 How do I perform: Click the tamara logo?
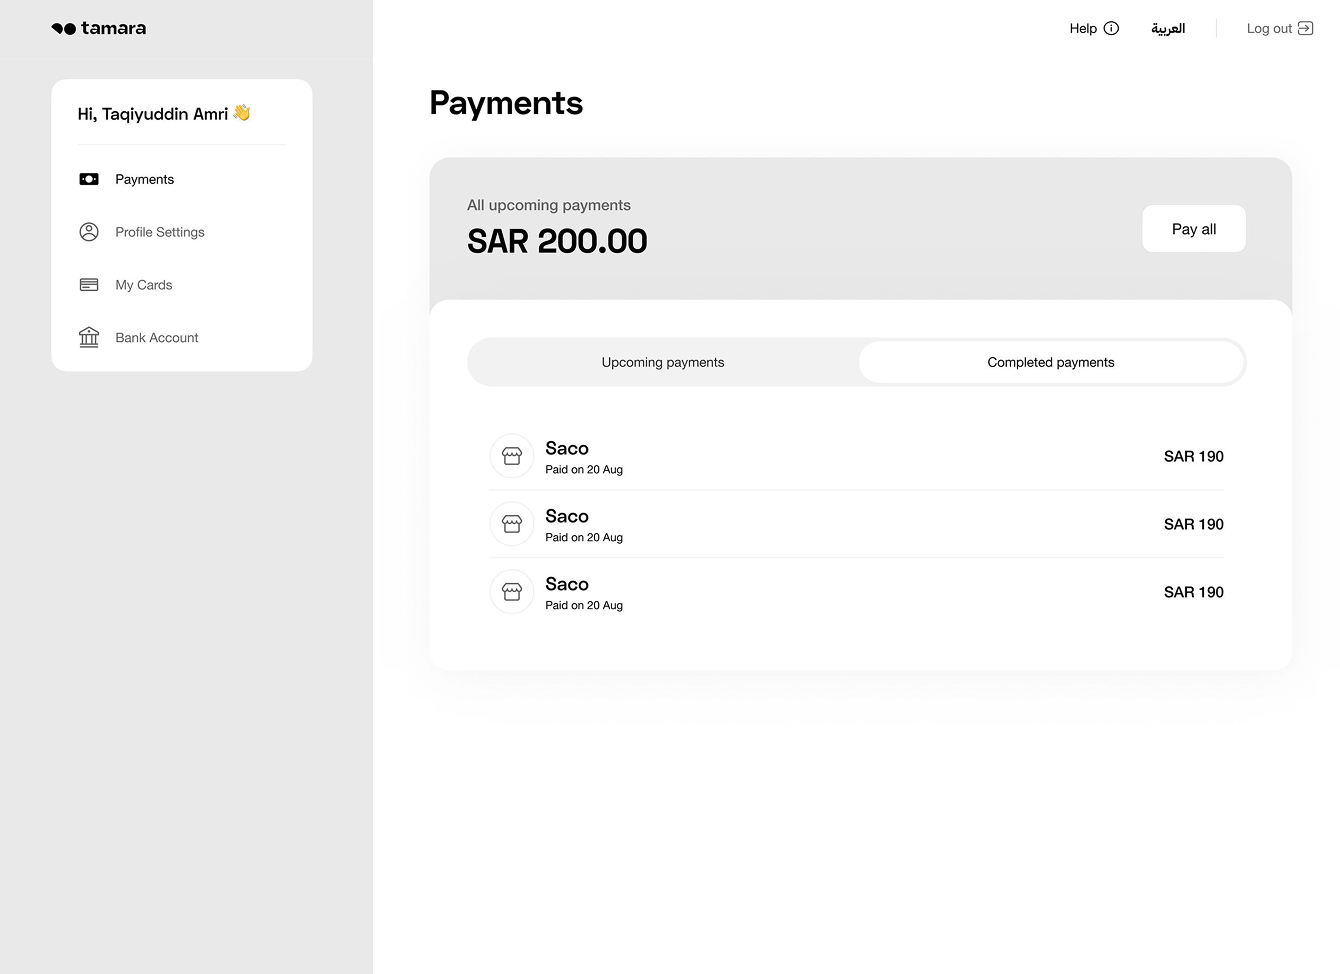point(99,28)
